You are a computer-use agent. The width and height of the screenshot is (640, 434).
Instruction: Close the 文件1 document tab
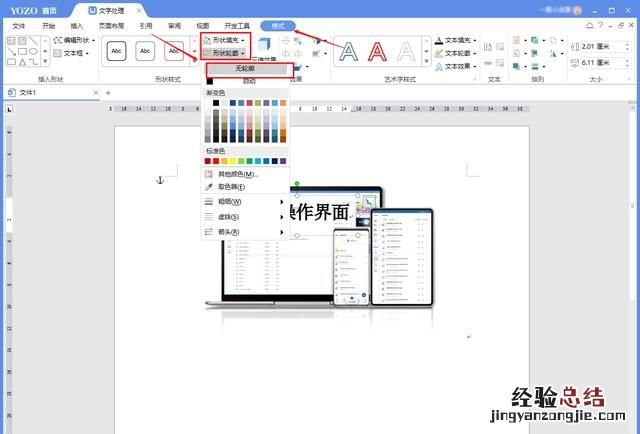pyautogui.click(x=96, y=93)
